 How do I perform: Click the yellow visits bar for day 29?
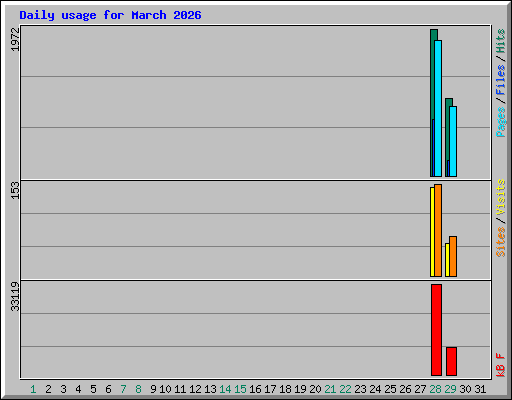(447, 260)
